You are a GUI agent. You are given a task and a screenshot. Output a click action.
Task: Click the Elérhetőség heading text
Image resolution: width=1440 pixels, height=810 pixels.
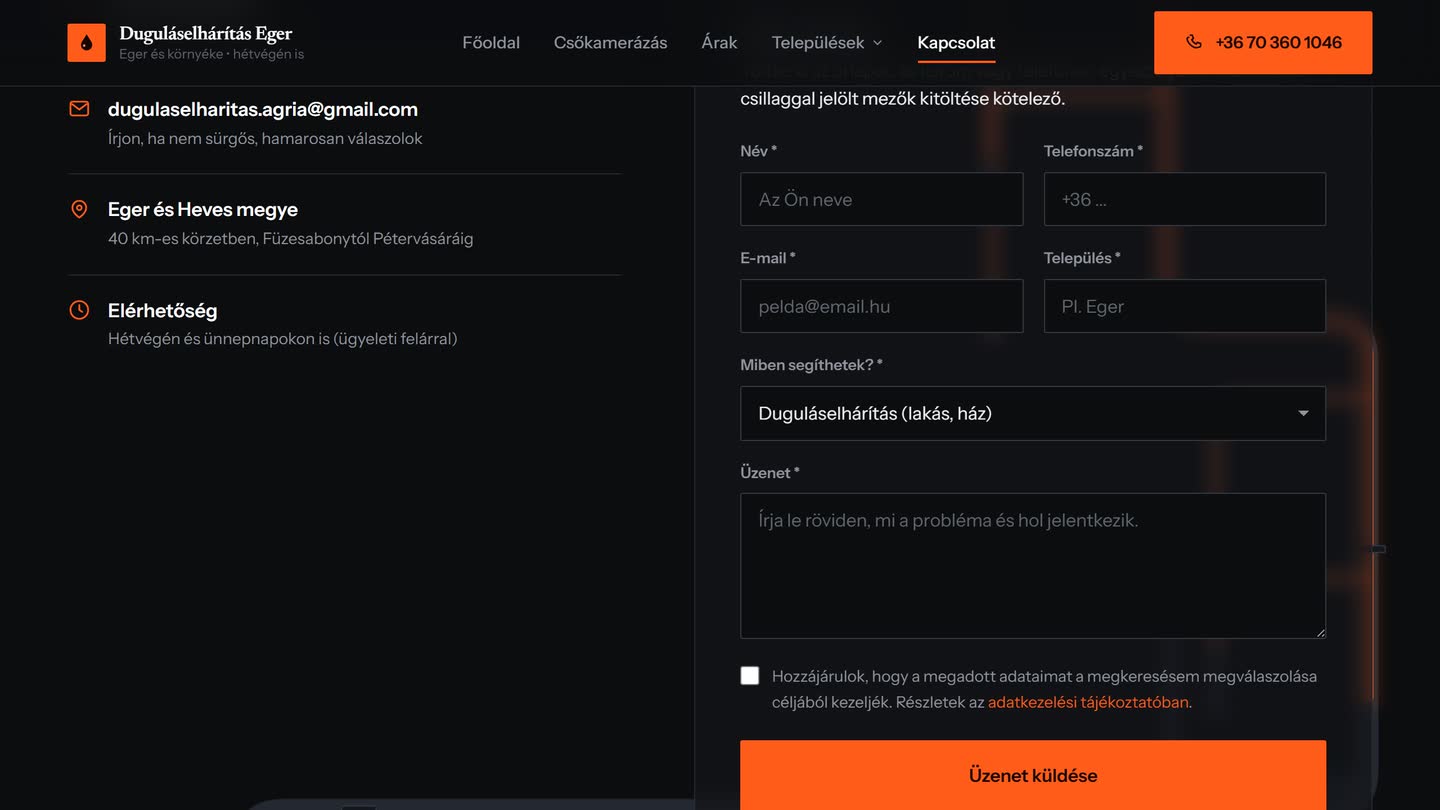pos(162,310)
